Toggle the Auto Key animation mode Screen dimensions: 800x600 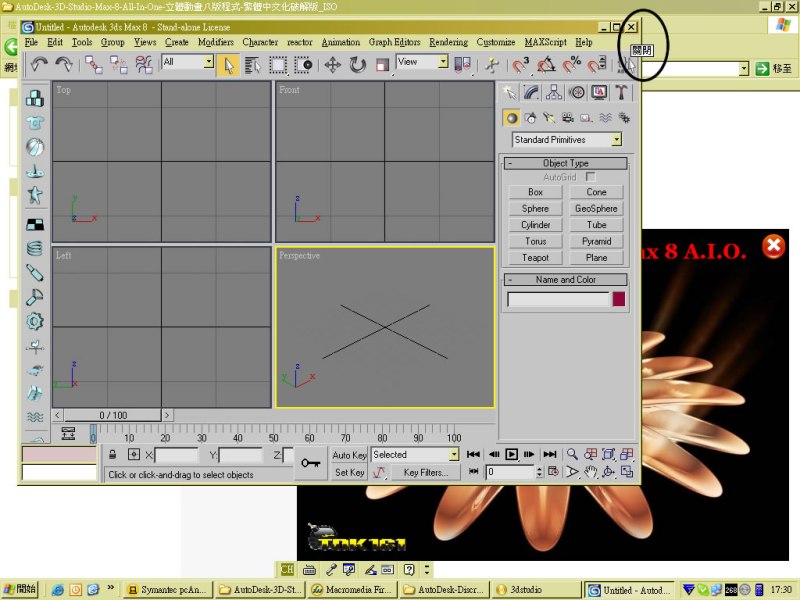349,455
